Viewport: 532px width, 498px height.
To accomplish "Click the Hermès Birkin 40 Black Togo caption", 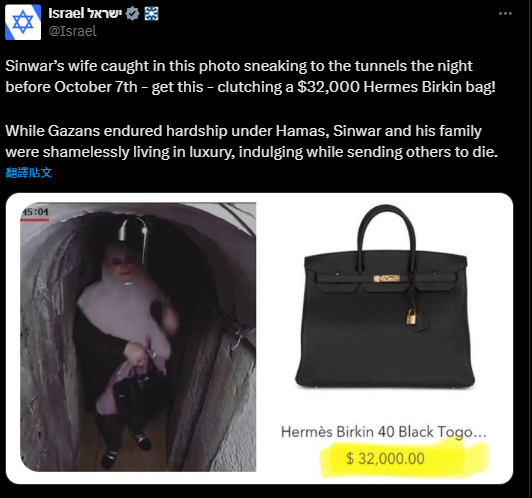I will pyautogui.click(x=384, y=432).
